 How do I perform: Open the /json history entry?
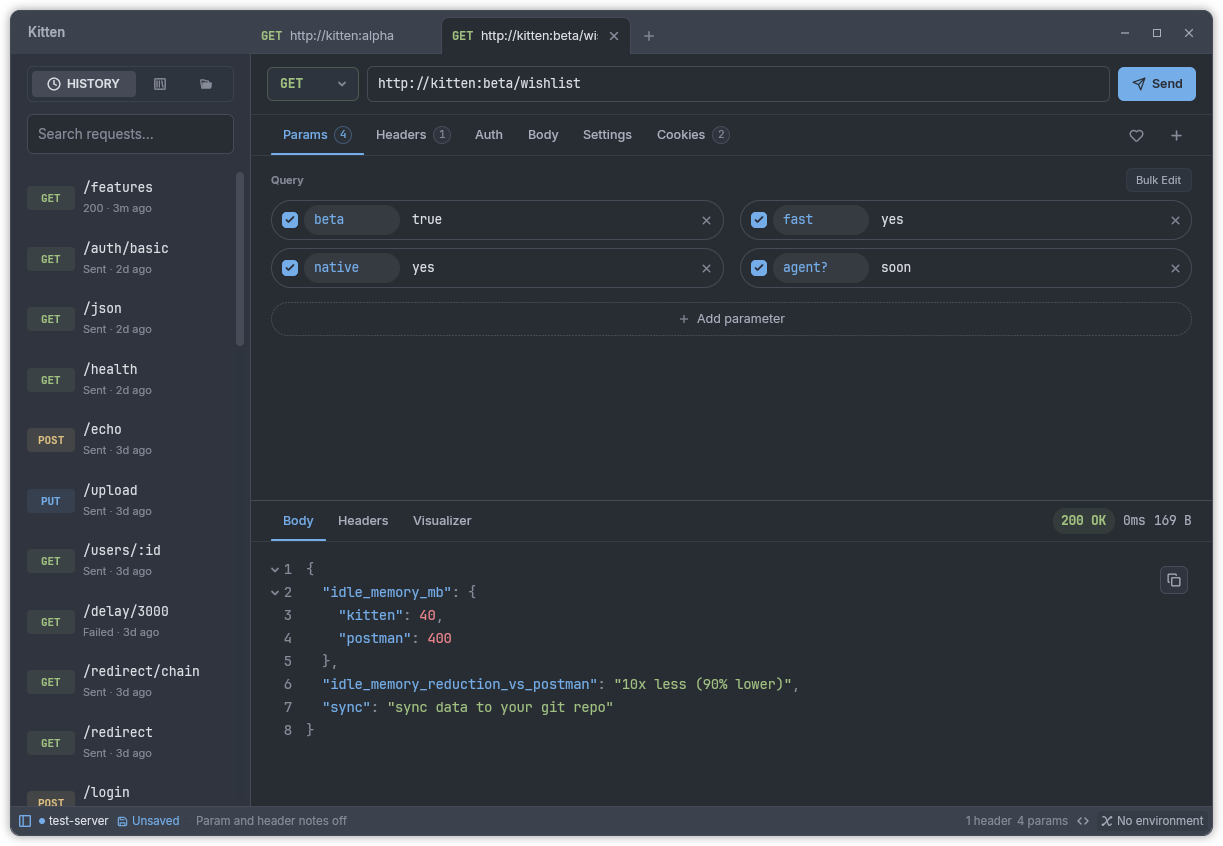[130, 319]
